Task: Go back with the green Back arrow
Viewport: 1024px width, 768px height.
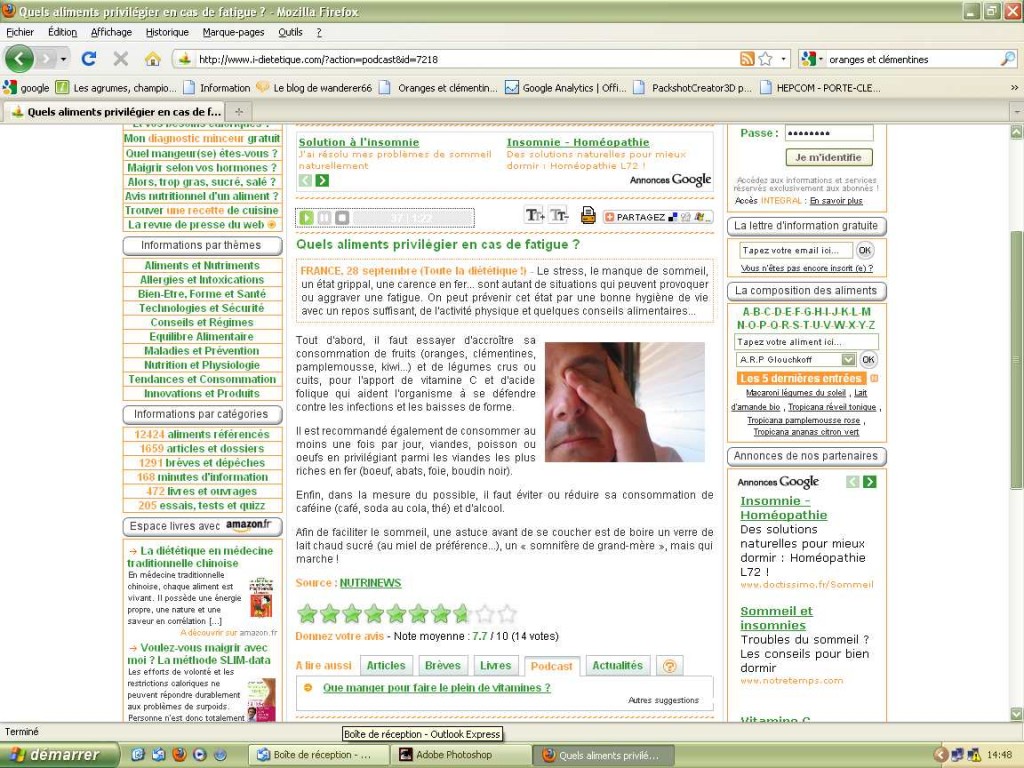Action: [19, 59]
